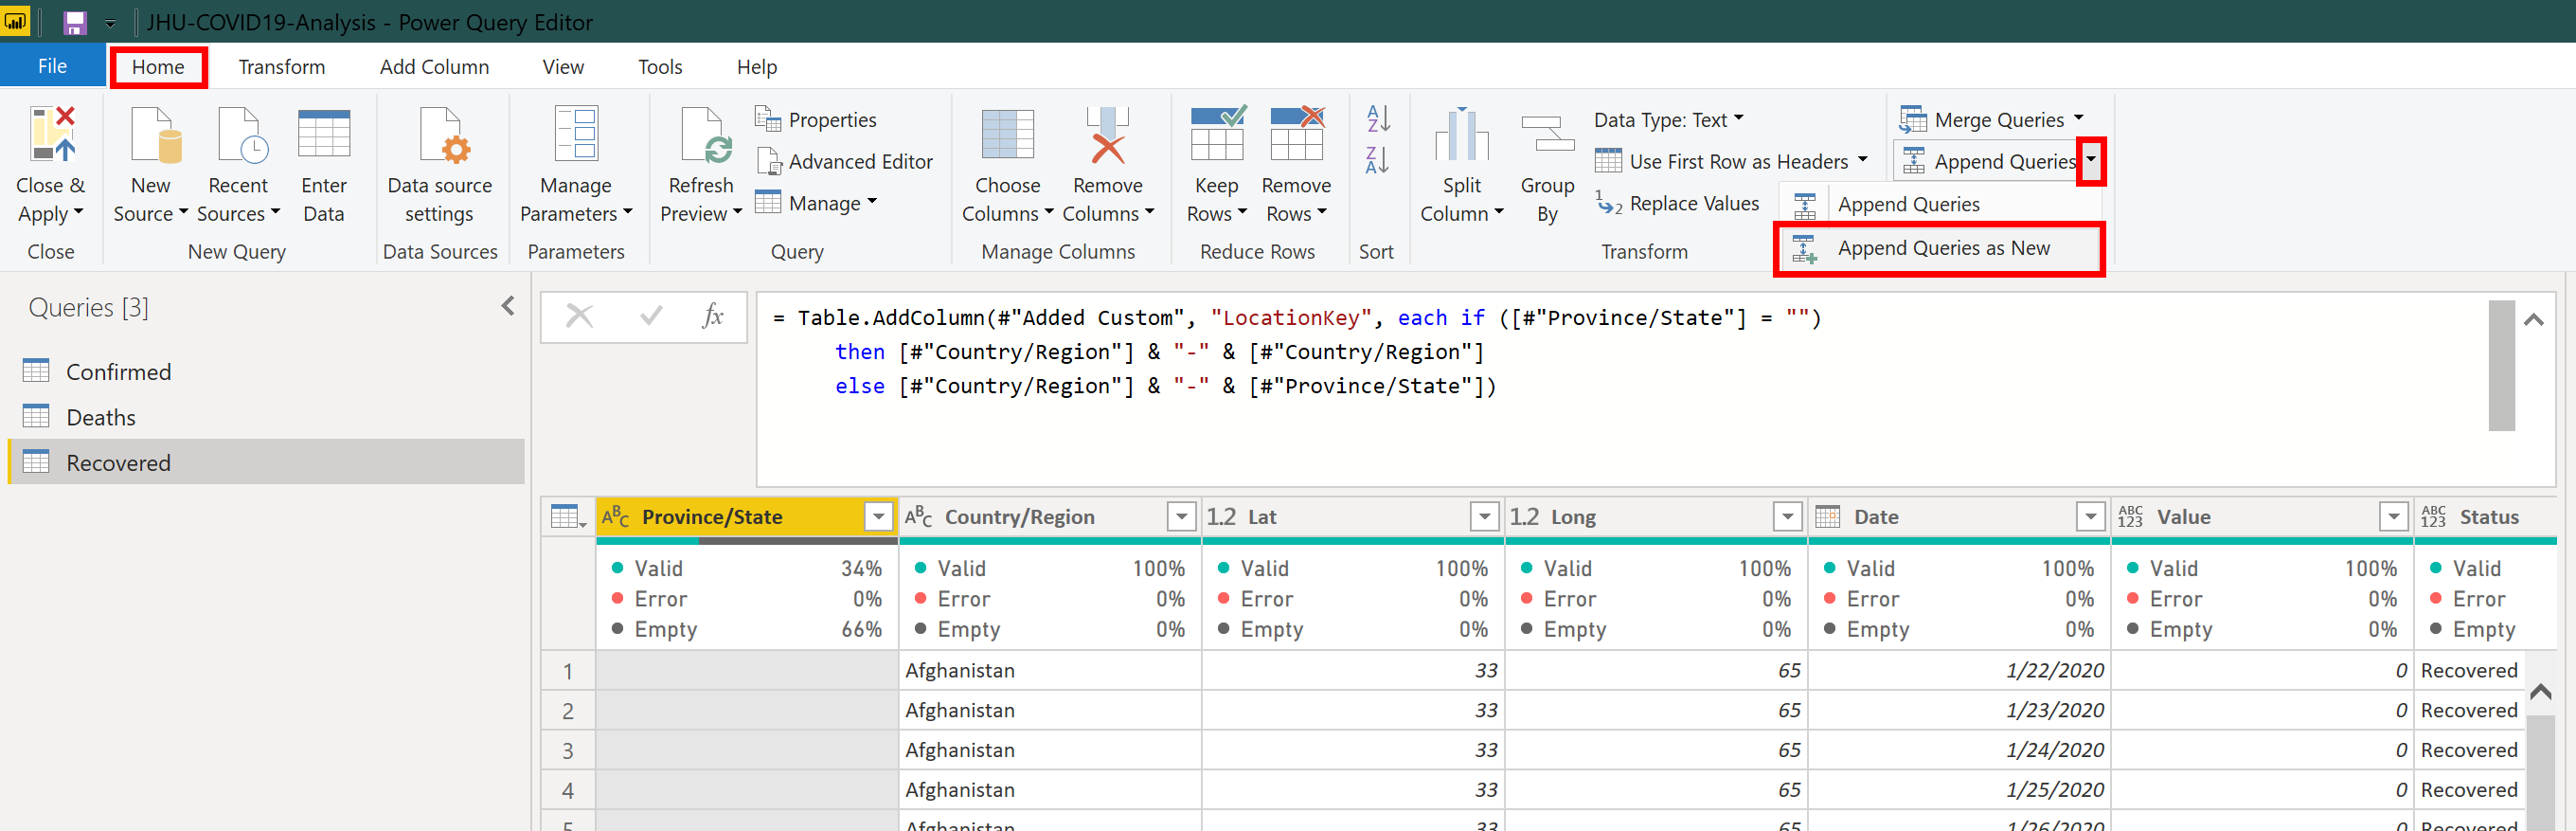Open the New Source icon

click(x=155, y=134)
